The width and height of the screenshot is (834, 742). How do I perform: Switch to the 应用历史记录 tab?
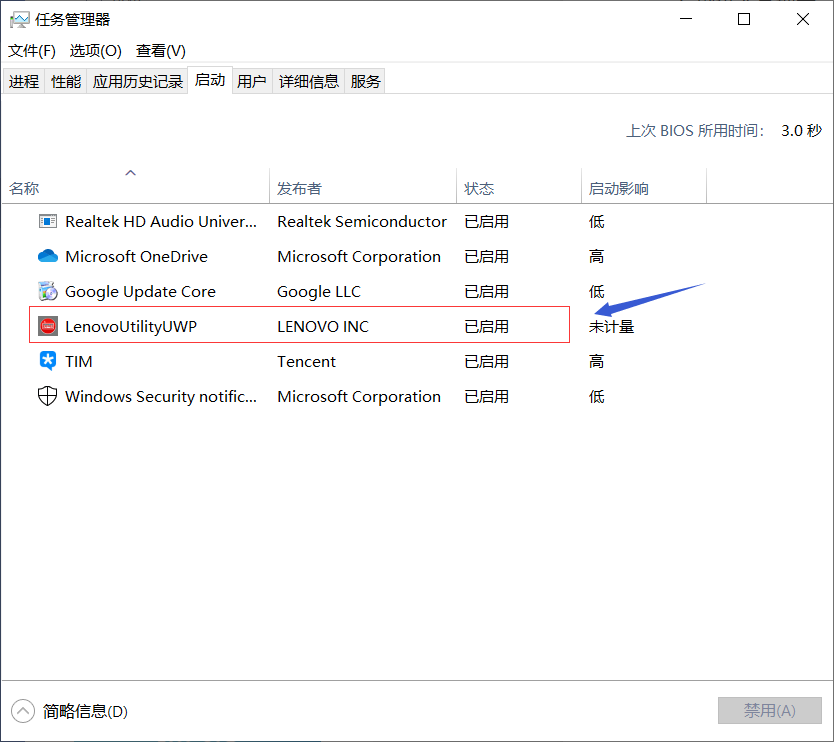pos(137,81)
